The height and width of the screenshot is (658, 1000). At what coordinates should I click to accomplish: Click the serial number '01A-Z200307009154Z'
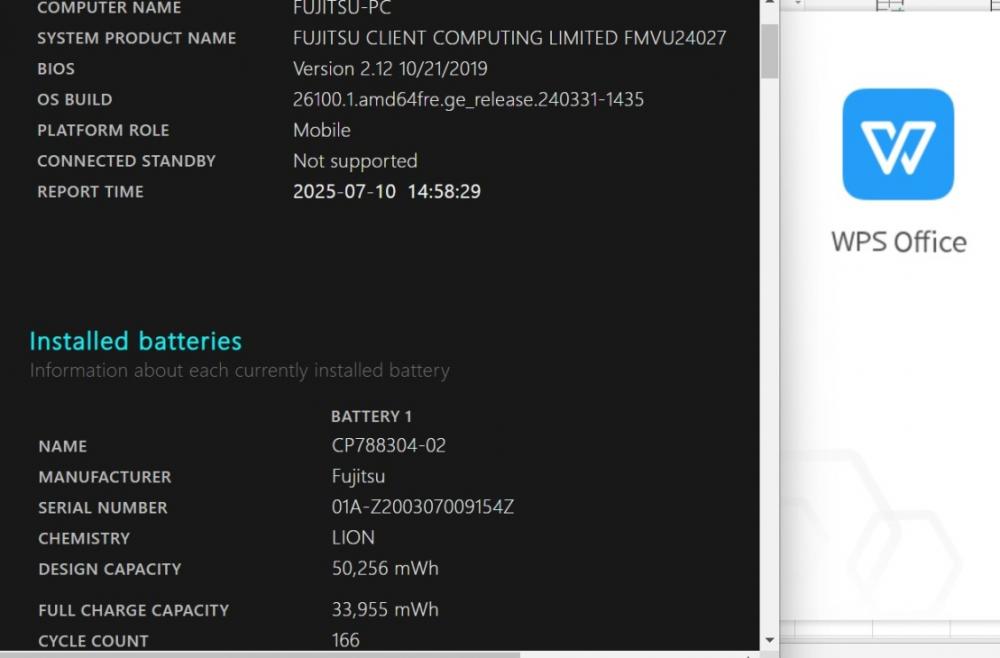[422, 507]
